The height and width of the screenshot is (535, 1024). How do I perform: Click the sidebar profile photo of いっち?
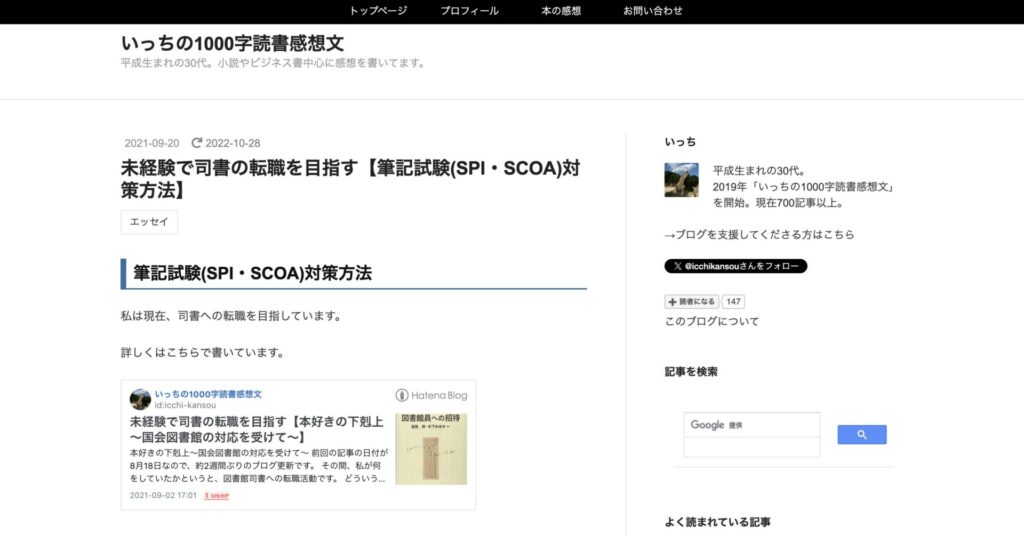(x=681, y=180)
